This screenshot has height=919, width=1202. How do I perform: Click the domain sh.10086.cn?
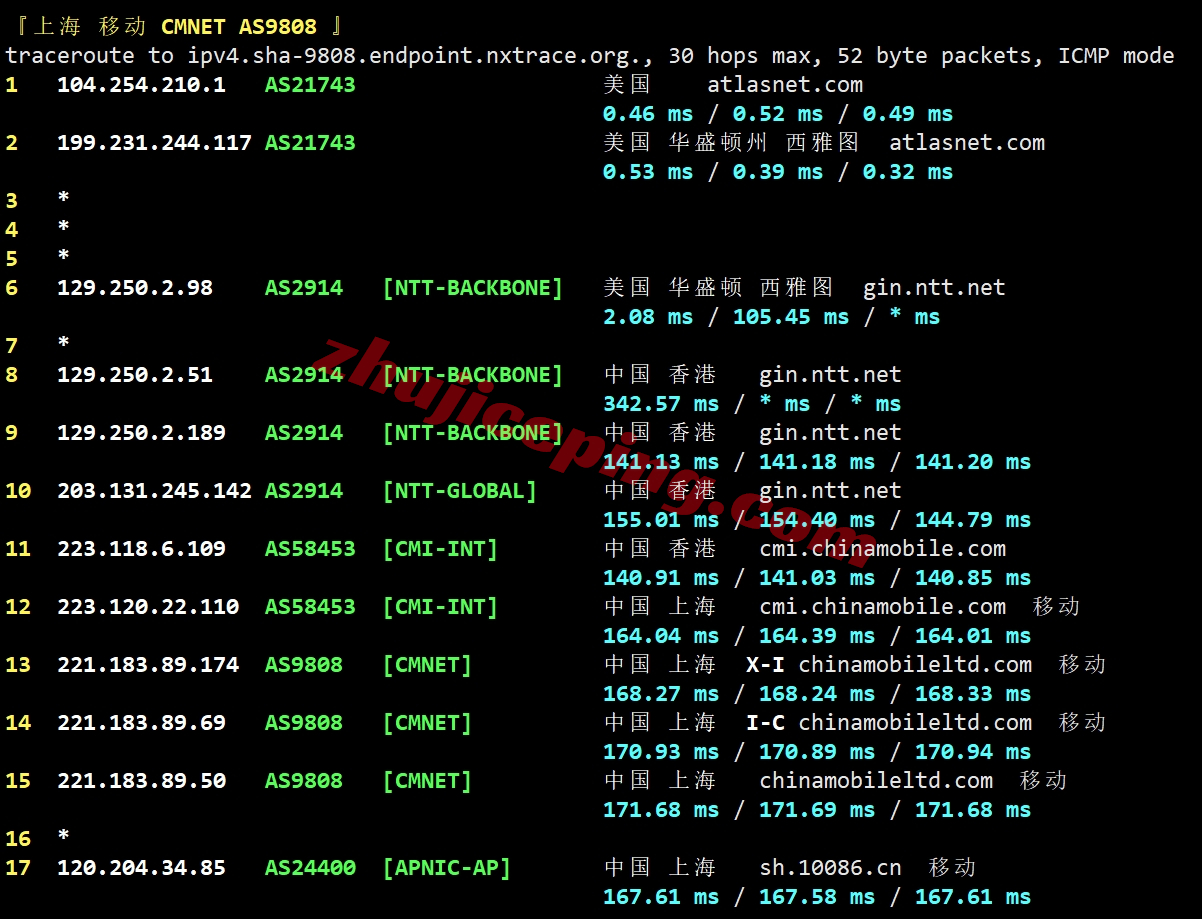[830, 868]
